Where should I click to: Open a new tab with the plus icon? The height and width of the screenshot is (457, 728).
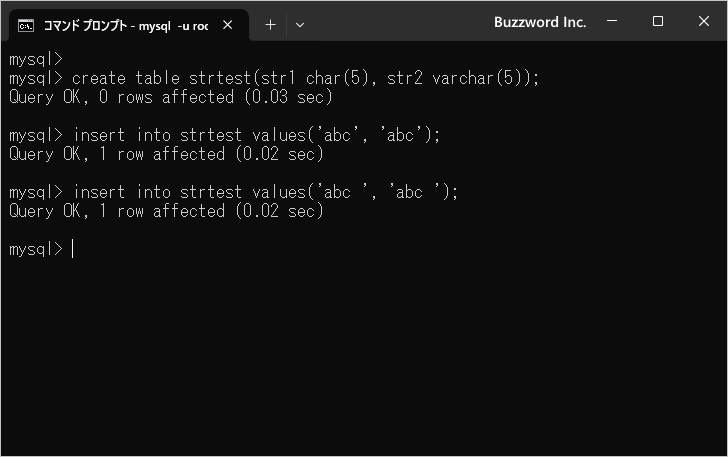click(x=270, y=25)
